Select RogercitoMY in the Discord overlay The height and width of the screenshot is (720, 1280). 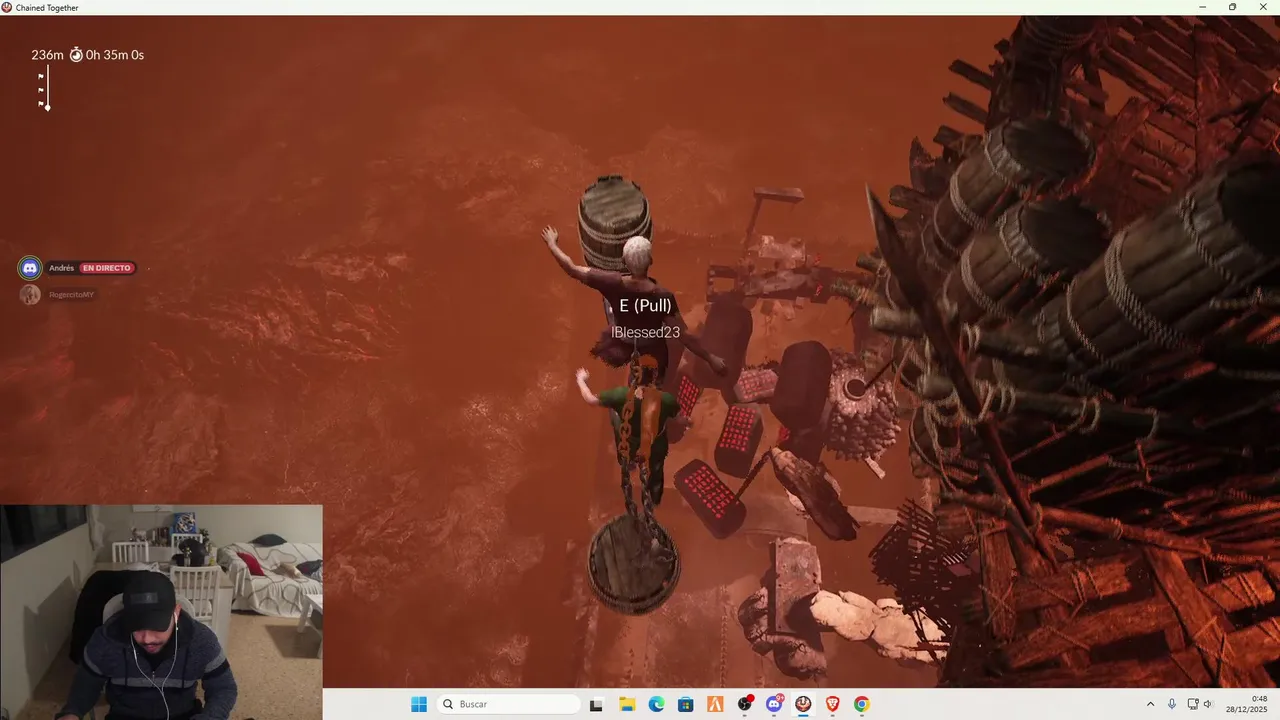coord(72,295)
